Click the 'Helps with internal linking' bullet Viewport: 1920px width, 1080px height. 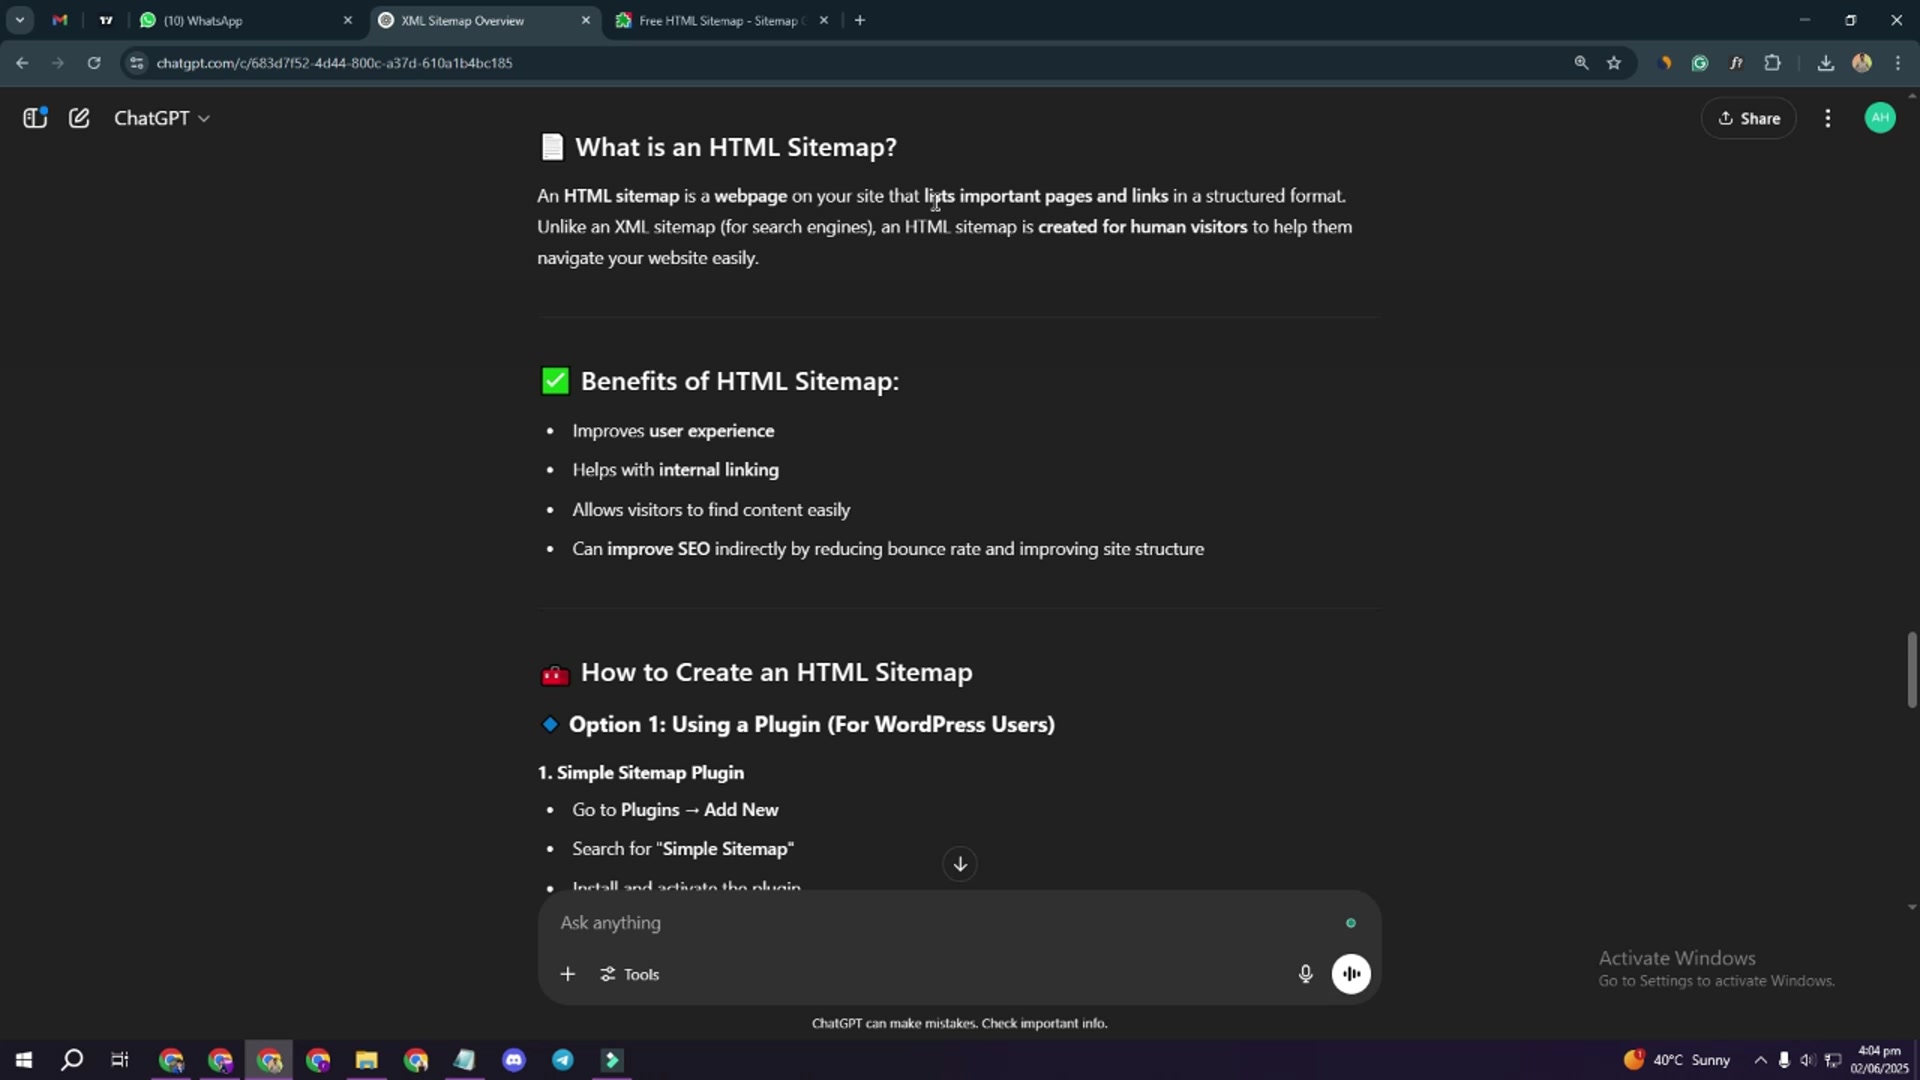[x=675, y=470]
